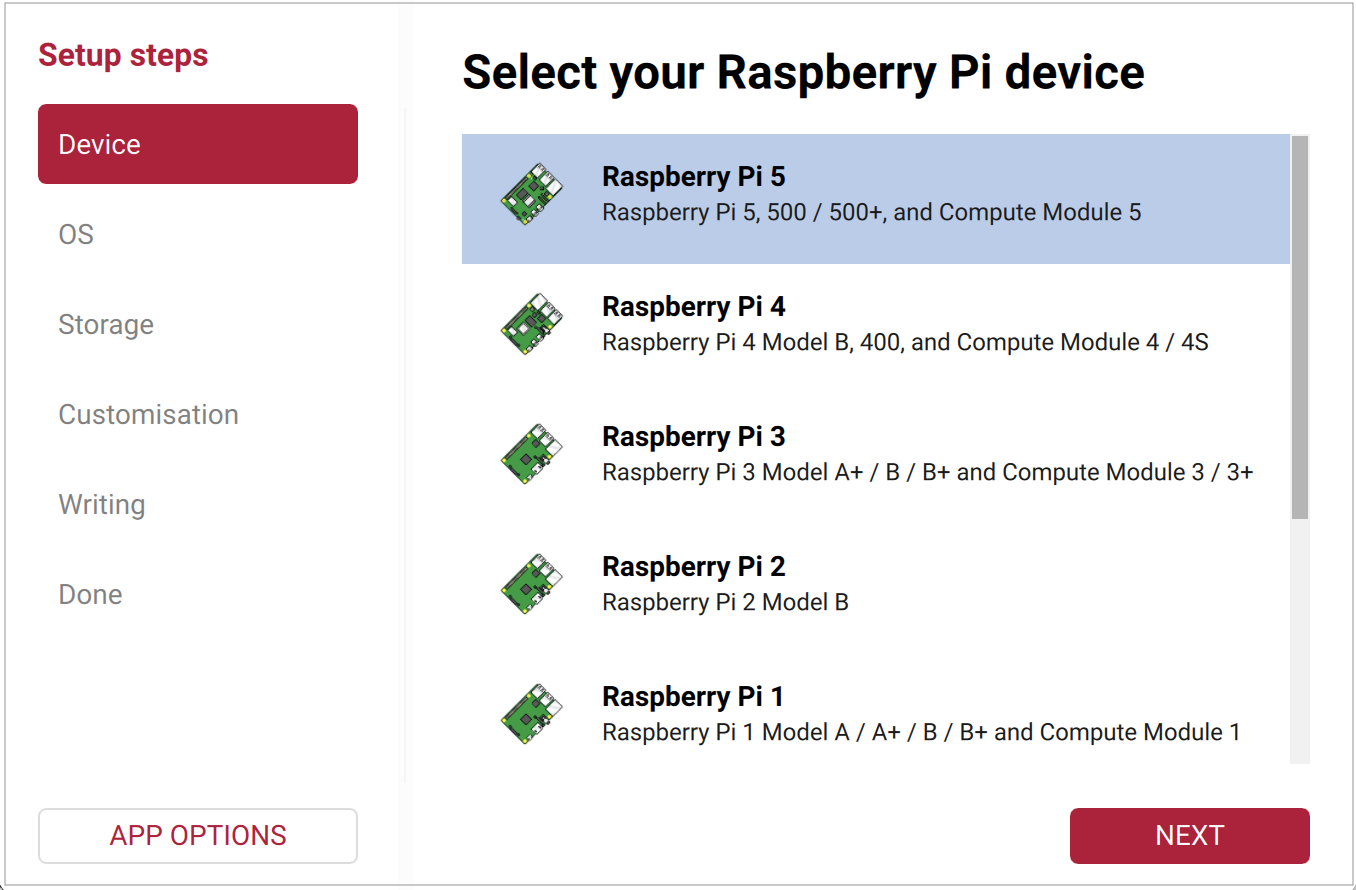This screenshot has width=1356, height=890.
Task: Open the Device setup step
Action: 197,143
